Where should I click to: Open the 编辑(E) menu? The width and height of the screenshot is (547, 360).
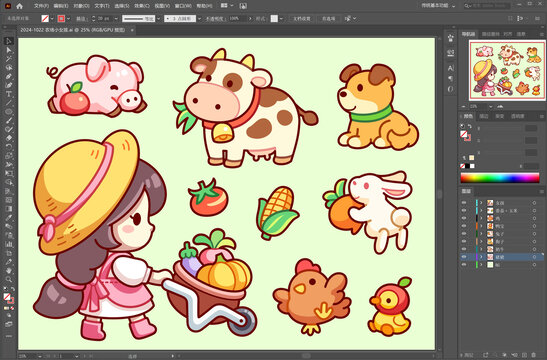point(61,6)
